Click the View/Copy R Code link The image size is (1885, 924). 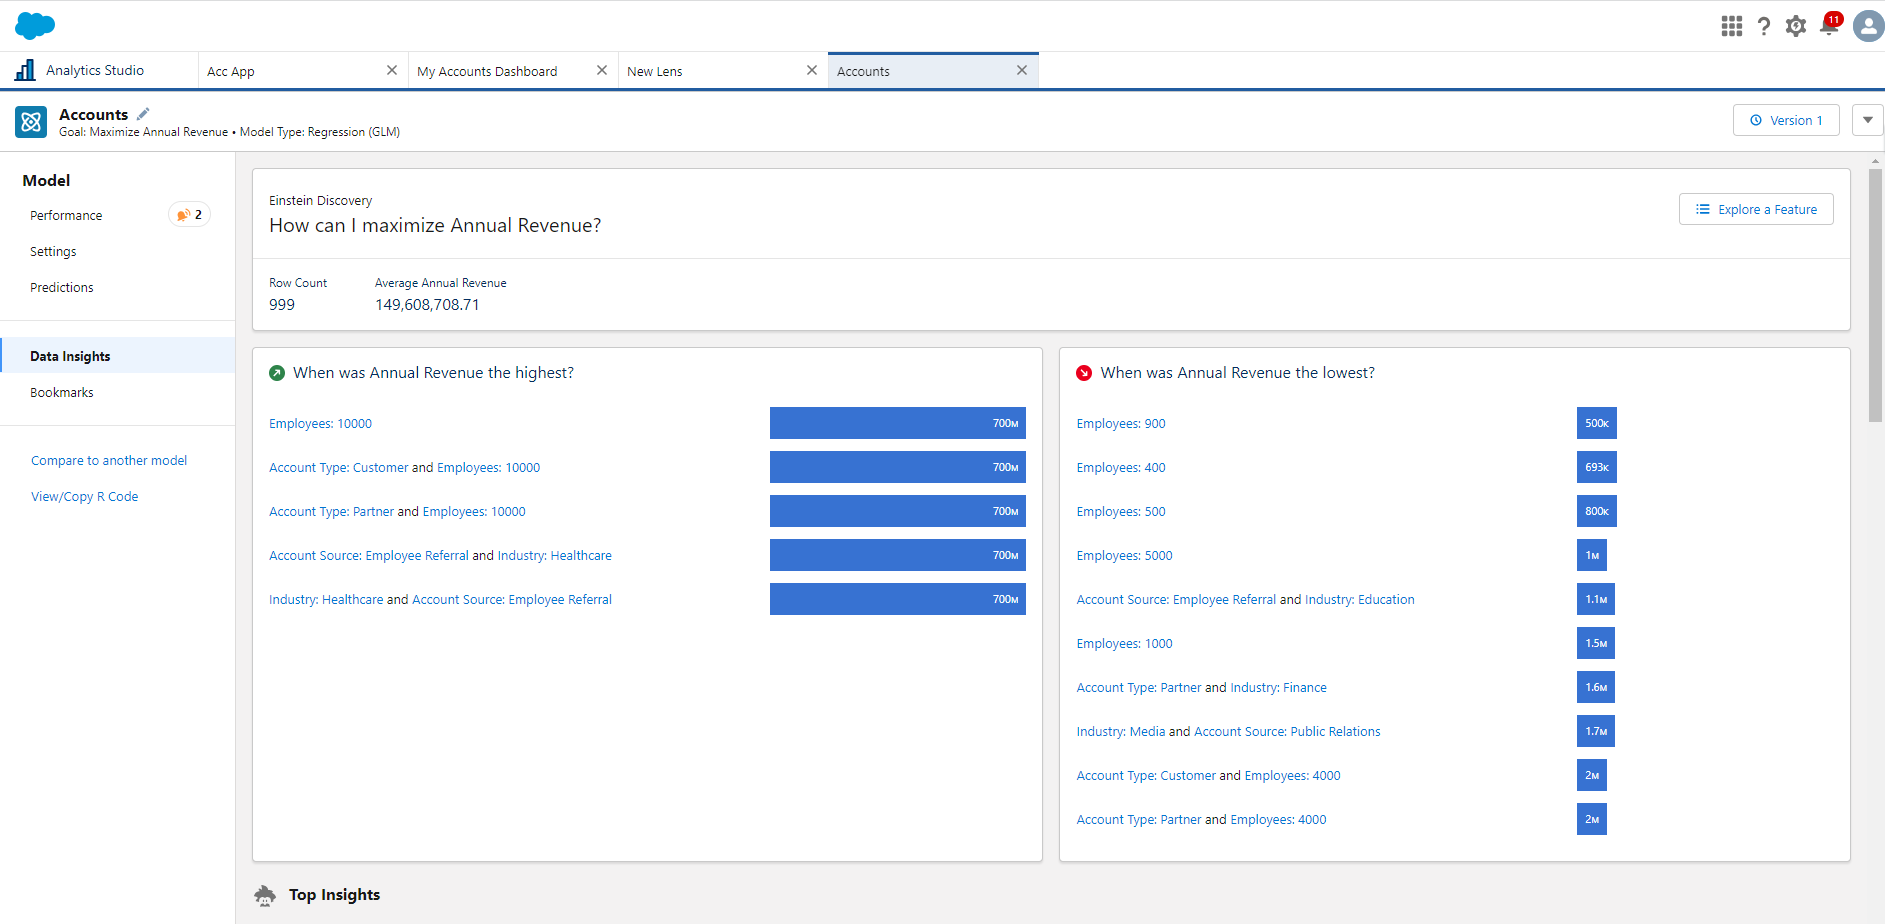coord(84,496)
